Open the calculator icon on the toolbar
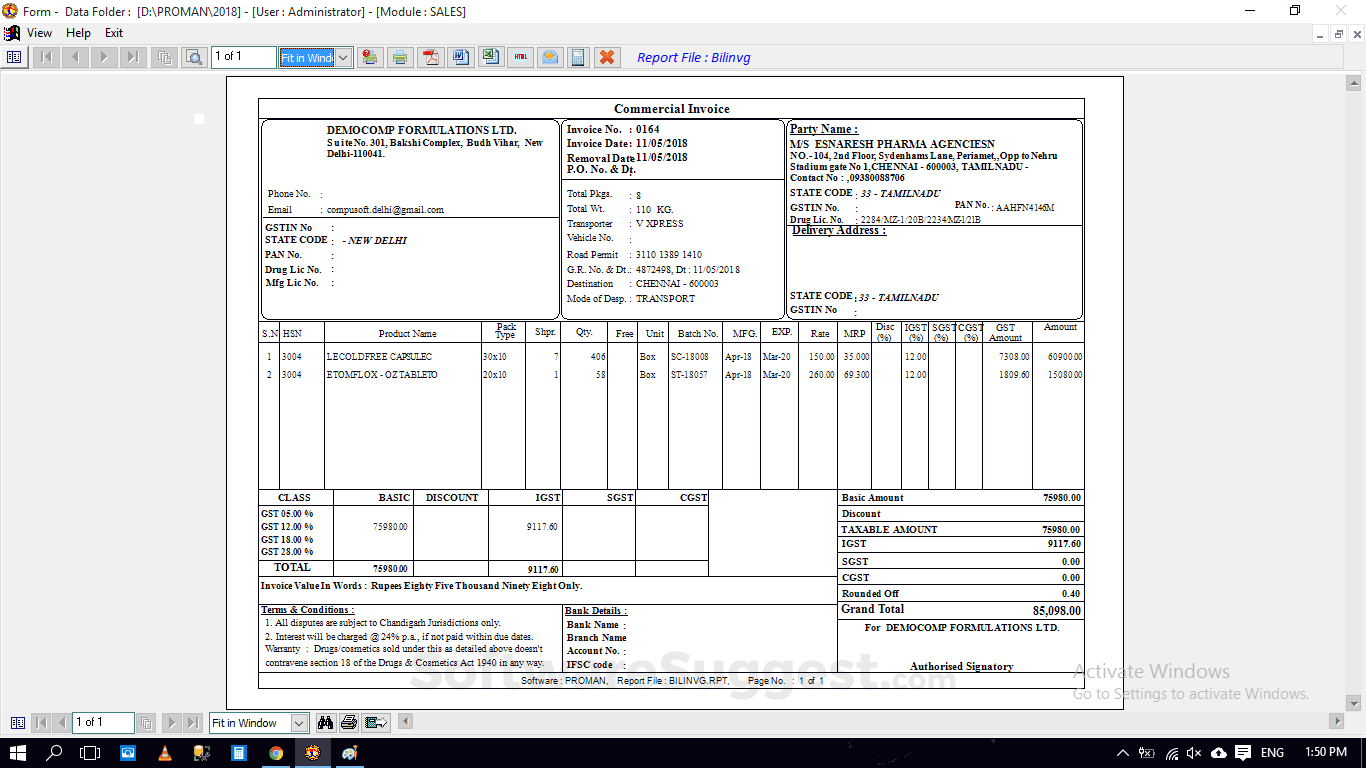This screenshot has height=769, width=1366. coord(578,57)
